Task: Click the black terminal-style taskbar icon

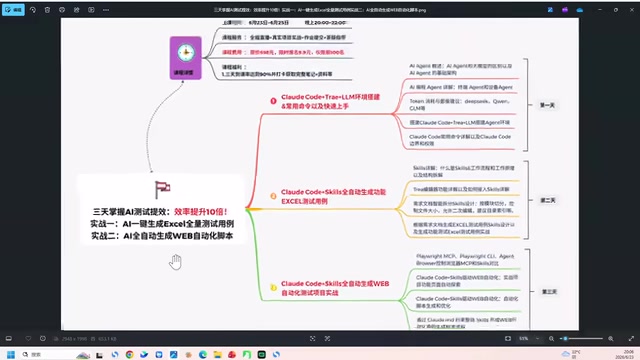Action: 262,354
